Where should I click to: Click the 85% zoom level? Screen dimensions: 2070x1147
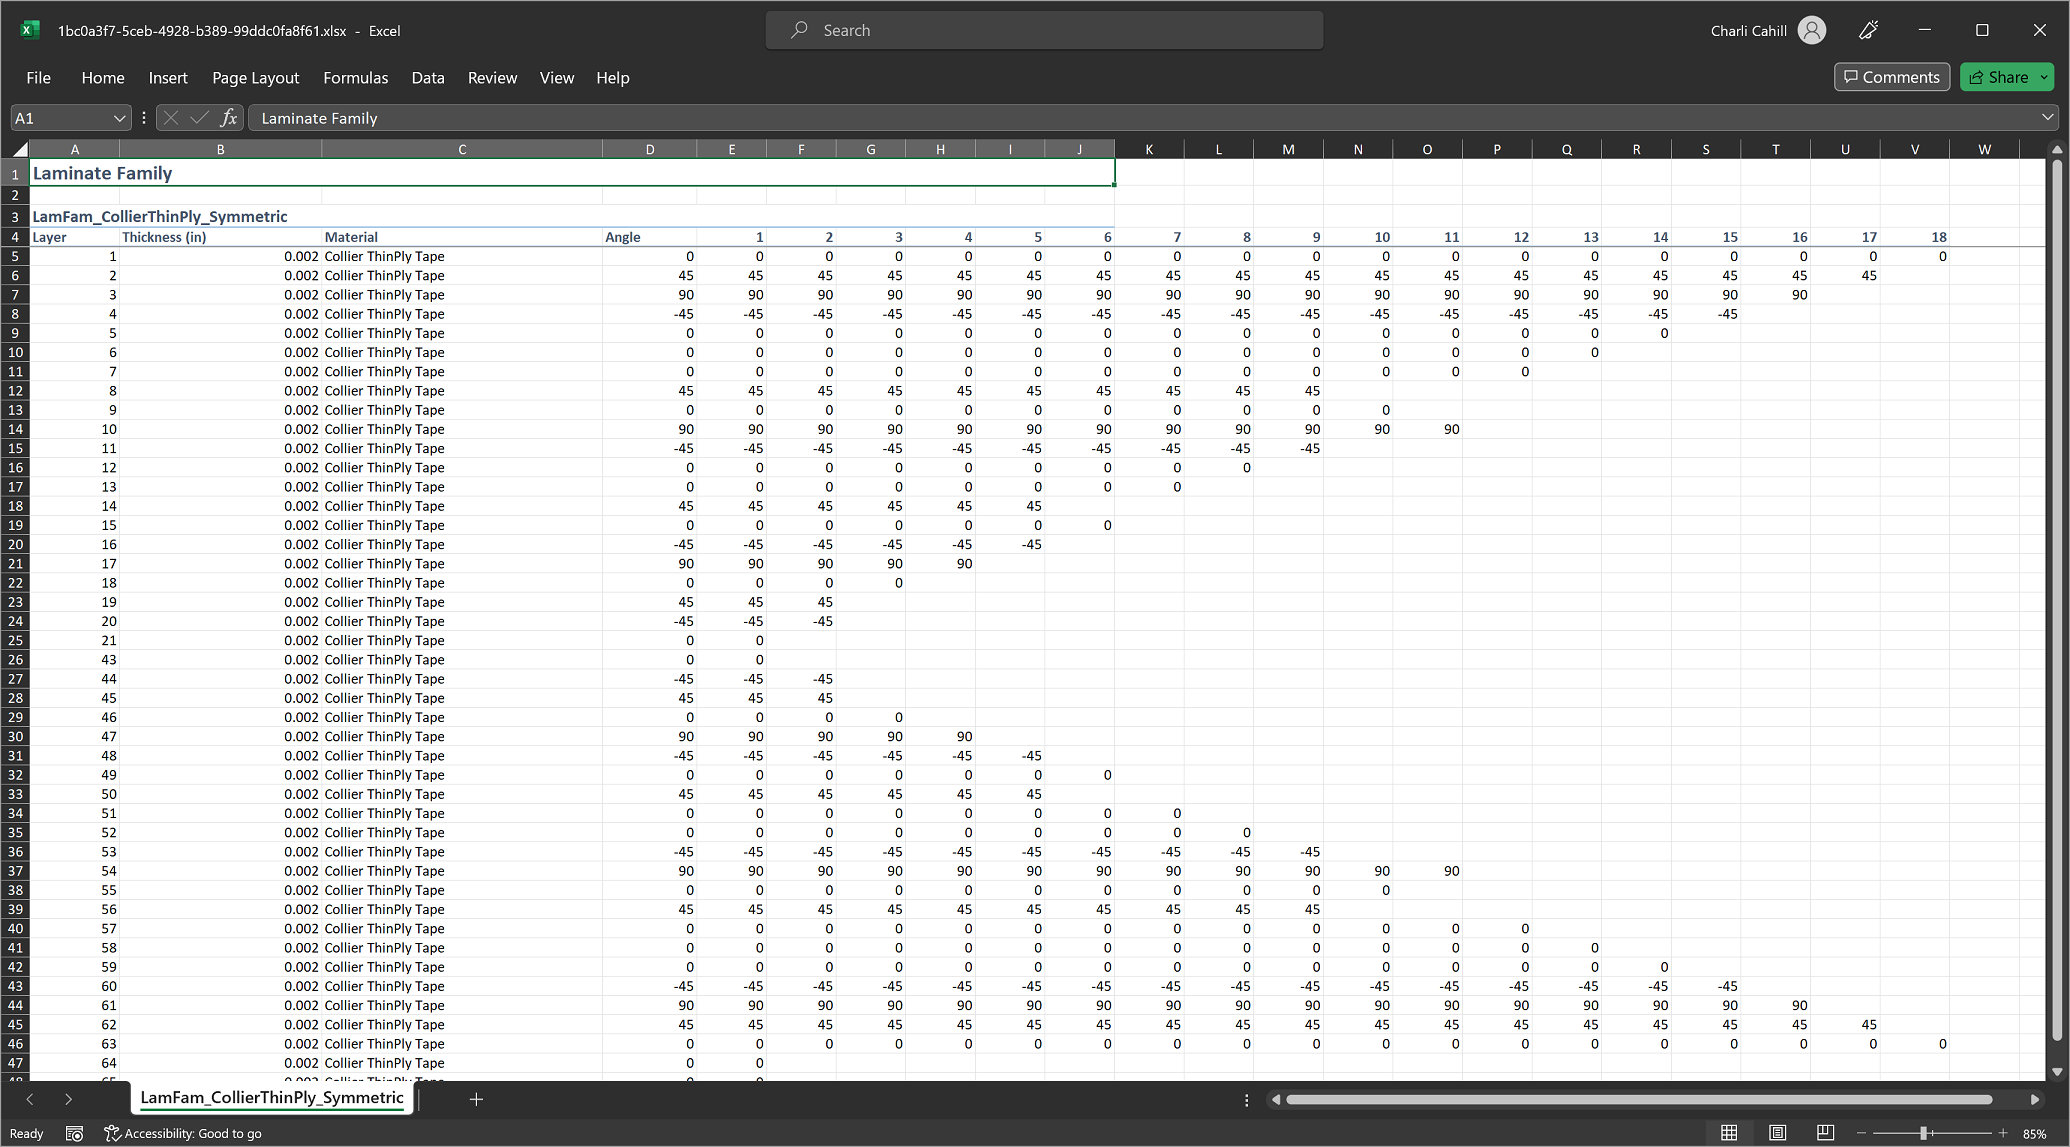tap(2034, 1133)
